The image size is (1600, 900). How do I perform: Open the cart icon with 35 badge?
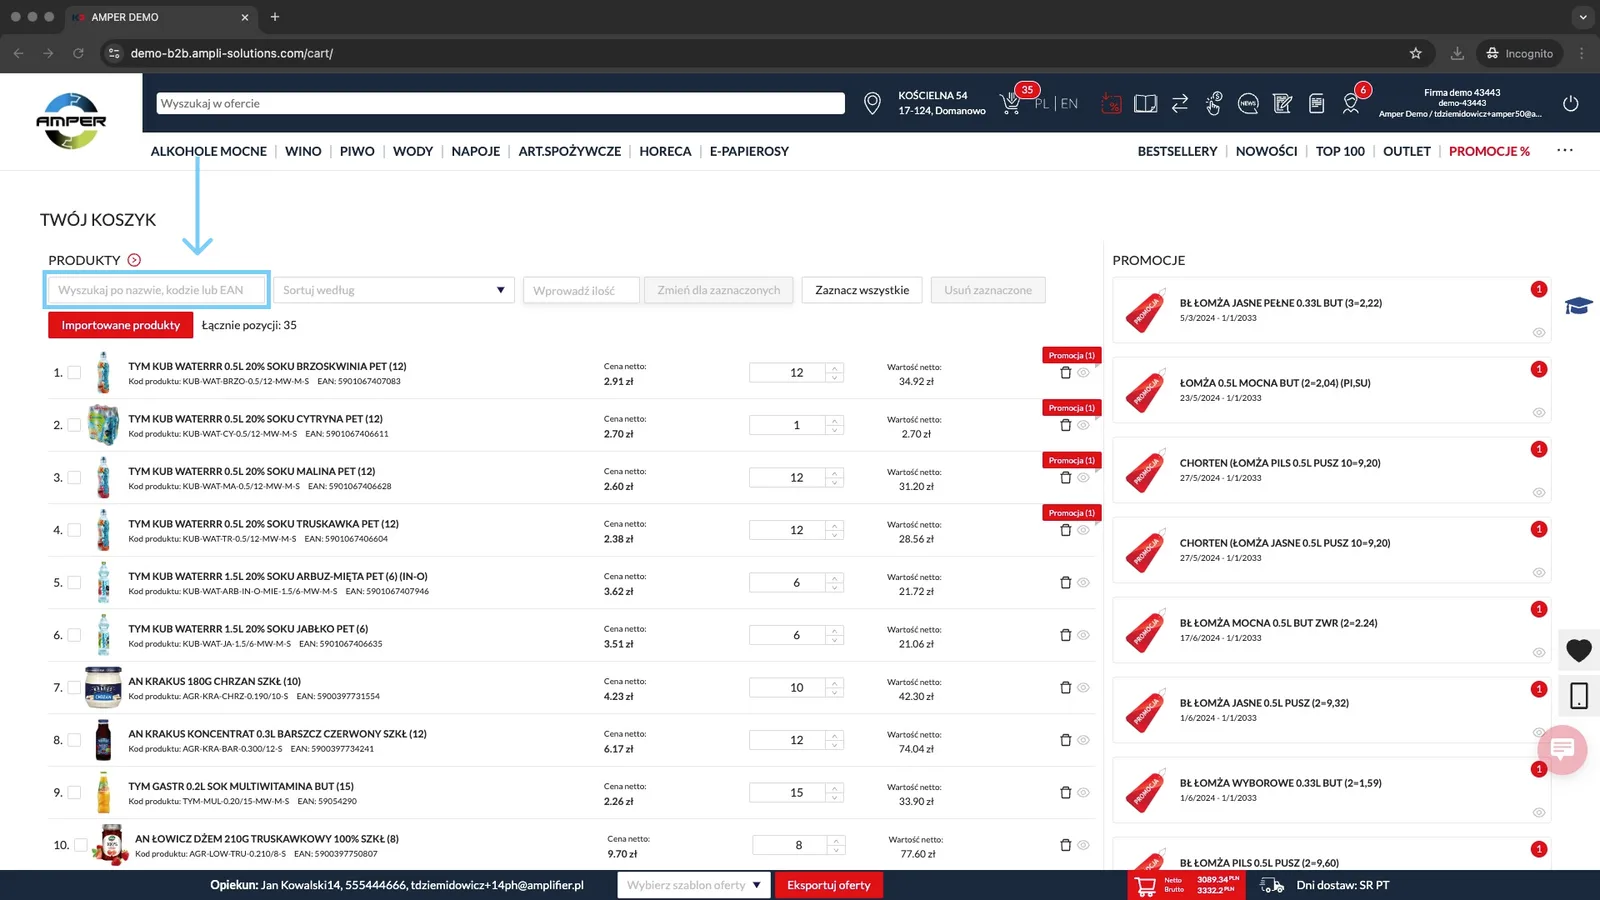tap(1011, 104)
